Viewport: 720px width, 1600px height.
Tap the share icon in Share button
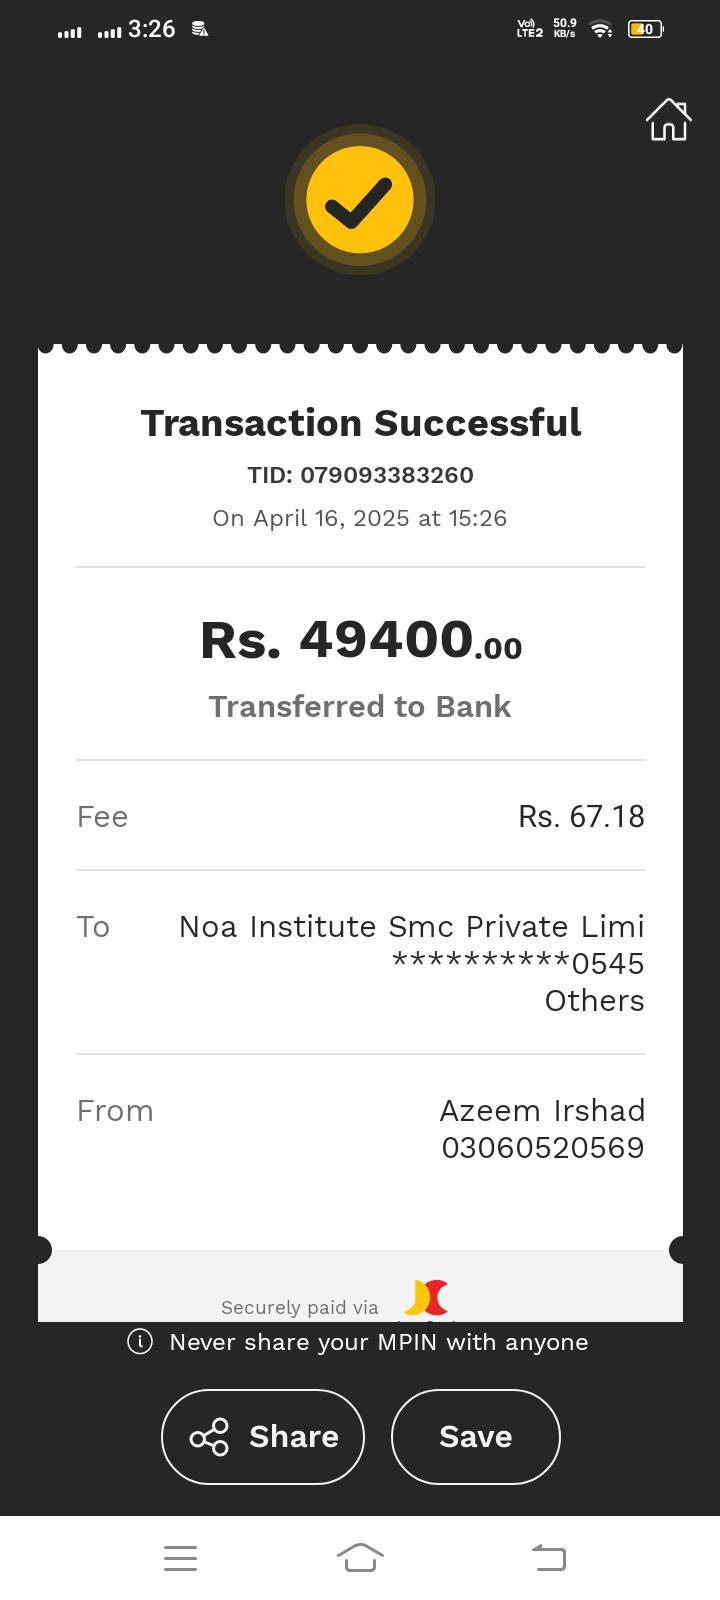[209, 1437]
